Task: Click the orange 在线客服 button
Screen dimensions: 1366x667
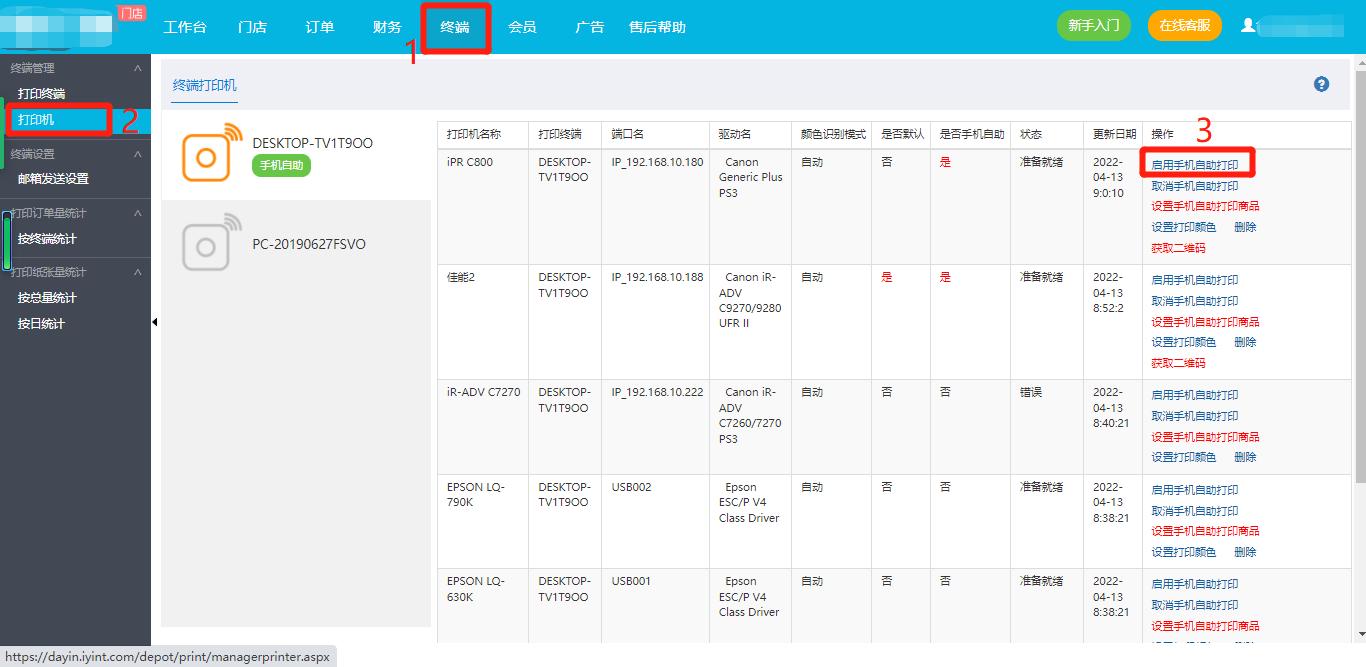Action: coord(1185,25)
